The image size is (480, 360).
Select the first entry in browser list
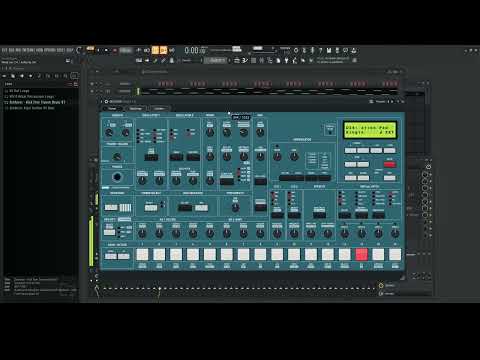point(19,91)
